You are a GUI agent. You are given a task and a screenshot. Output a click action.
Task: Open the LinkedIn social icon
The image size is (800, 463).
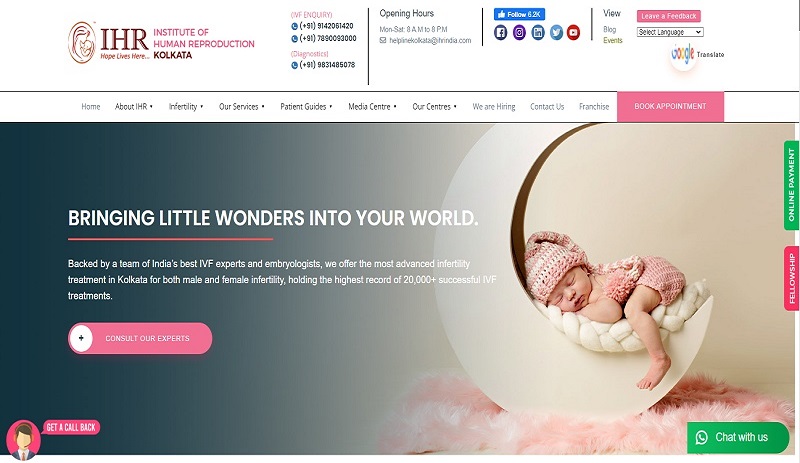point(538,33)
